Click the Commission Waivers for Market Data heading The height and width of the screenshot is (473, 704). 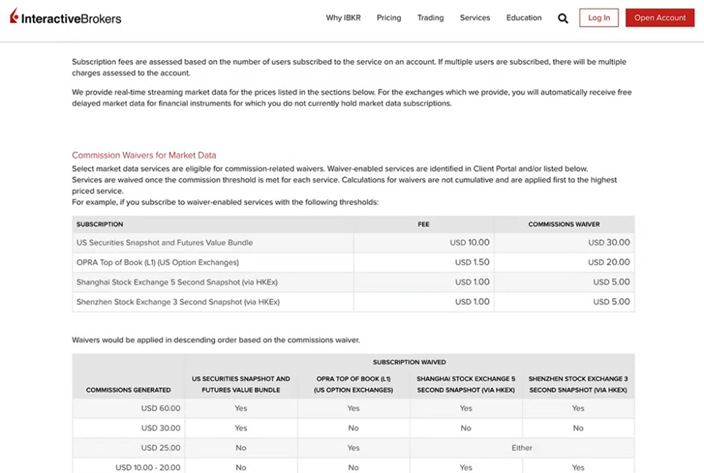coord(144,155)
